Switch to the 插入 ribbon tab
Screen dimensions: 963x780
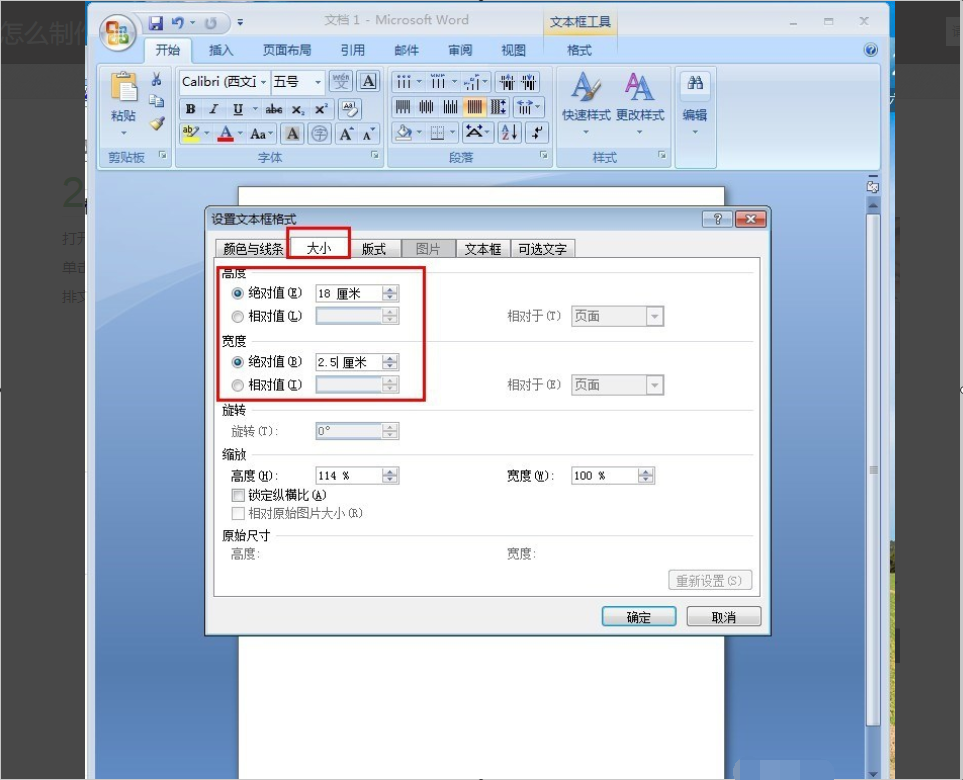coord(221,50)
